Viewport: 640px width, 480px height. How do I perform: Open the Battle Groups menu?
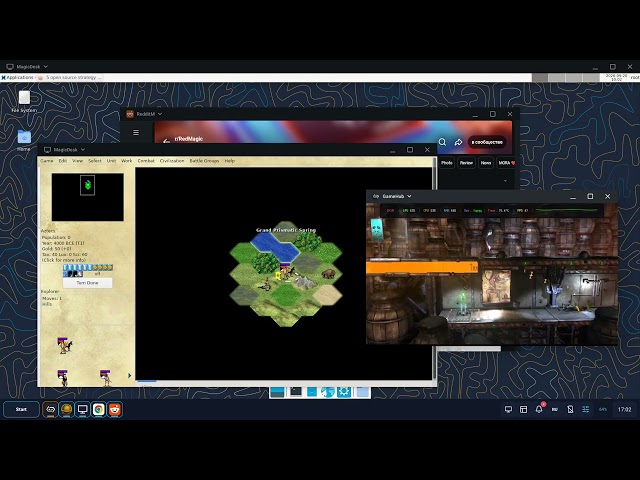(204, 161)
